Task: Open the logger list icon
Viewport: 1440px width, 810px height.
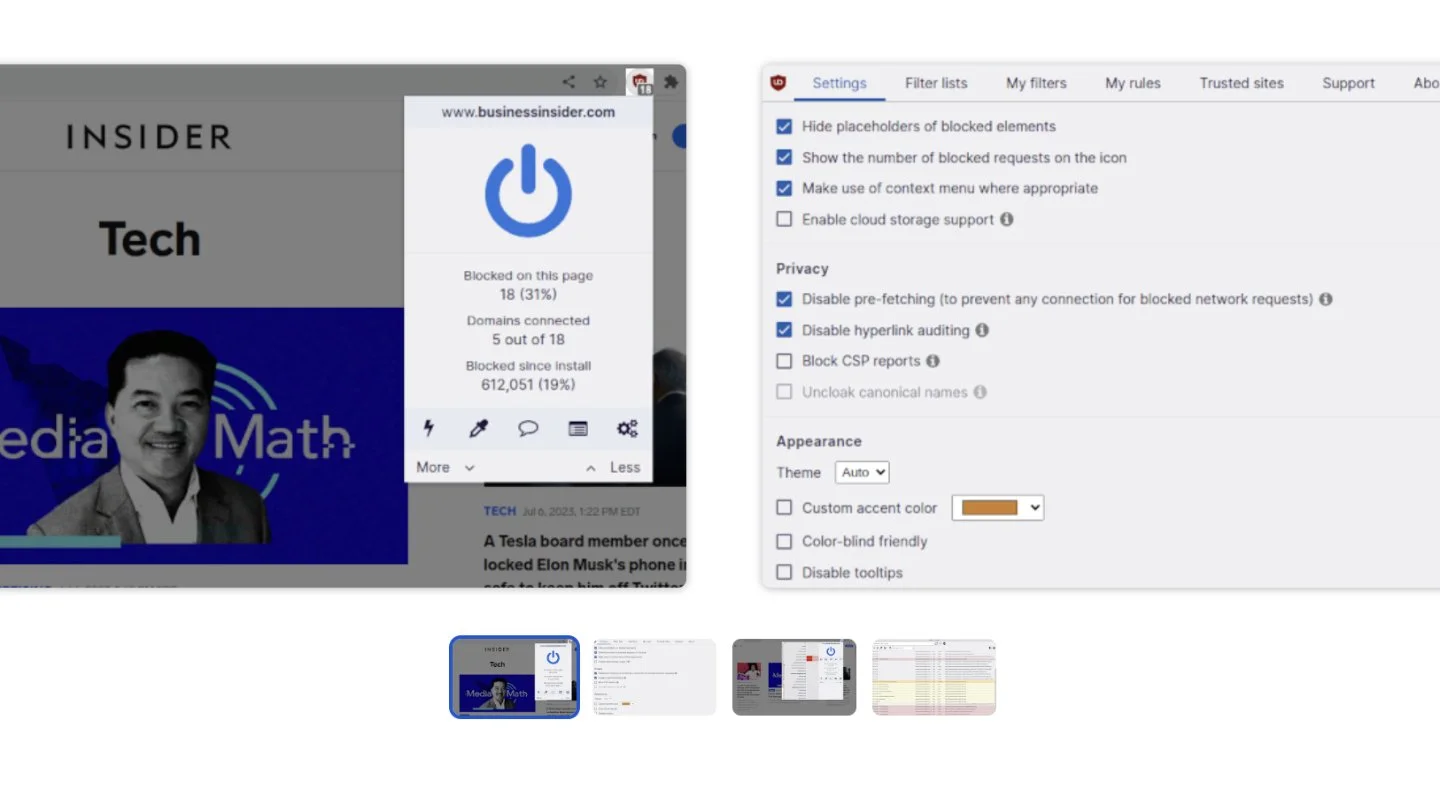Action: (x=578, y=429)
